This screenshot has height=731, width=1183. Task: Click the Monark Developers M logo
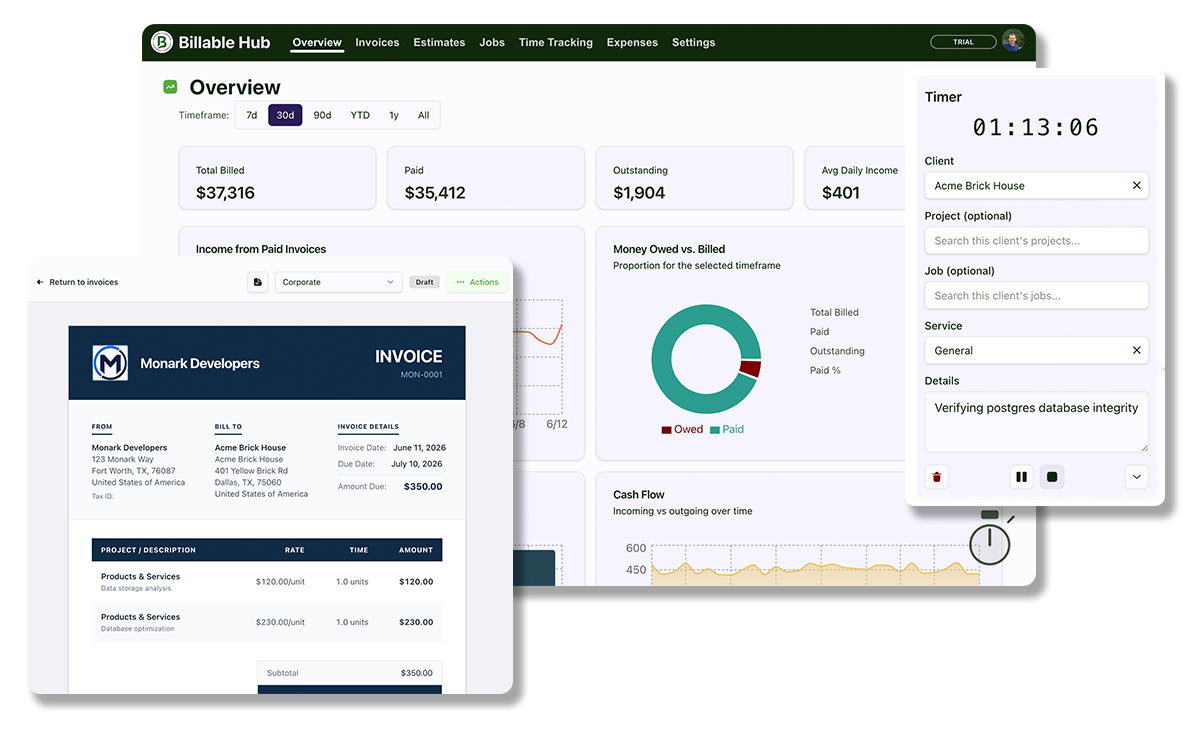click(110, 363)
